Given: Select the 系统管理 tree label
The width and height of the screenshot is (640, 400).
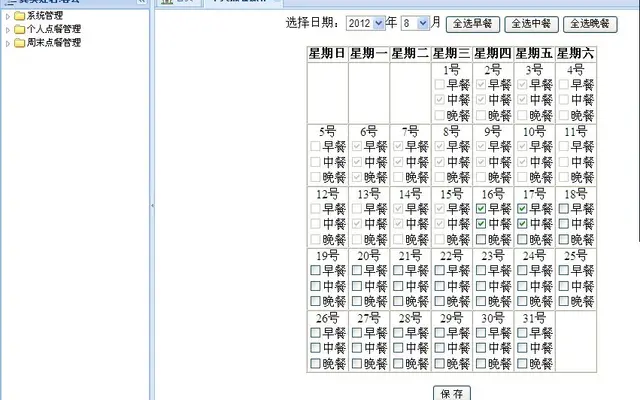Looking at the screenshot, I should 45,16.
